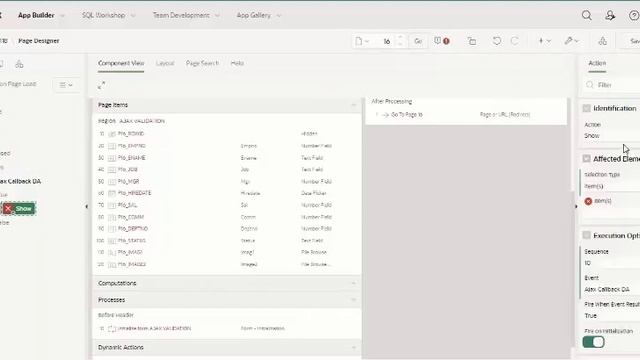This screenshot has height=360, width=640.
Task: Select the P16_STATUS page item row
Action: point(226,241)
